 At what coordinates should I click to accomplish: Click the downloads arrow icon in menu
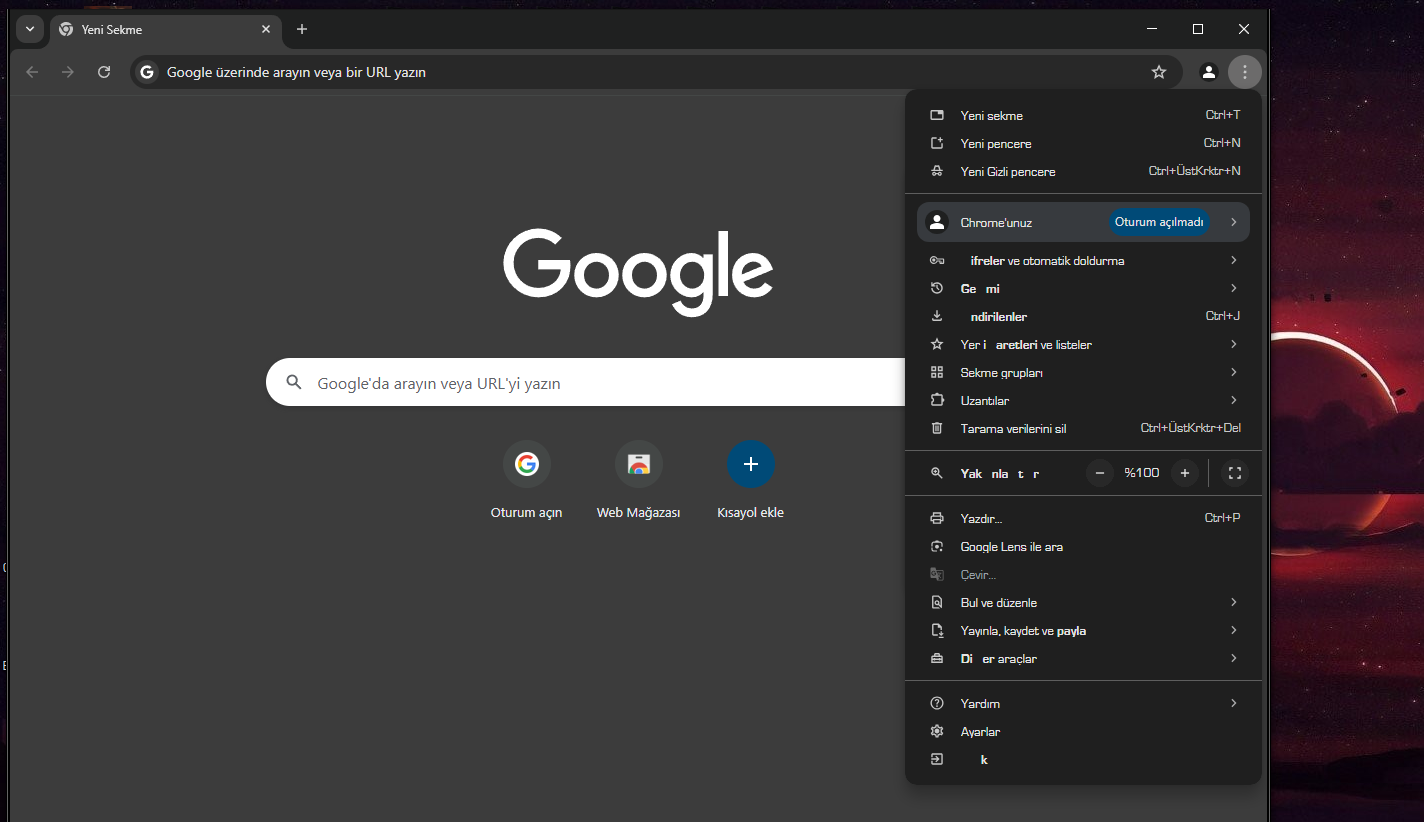click(937, 316)
